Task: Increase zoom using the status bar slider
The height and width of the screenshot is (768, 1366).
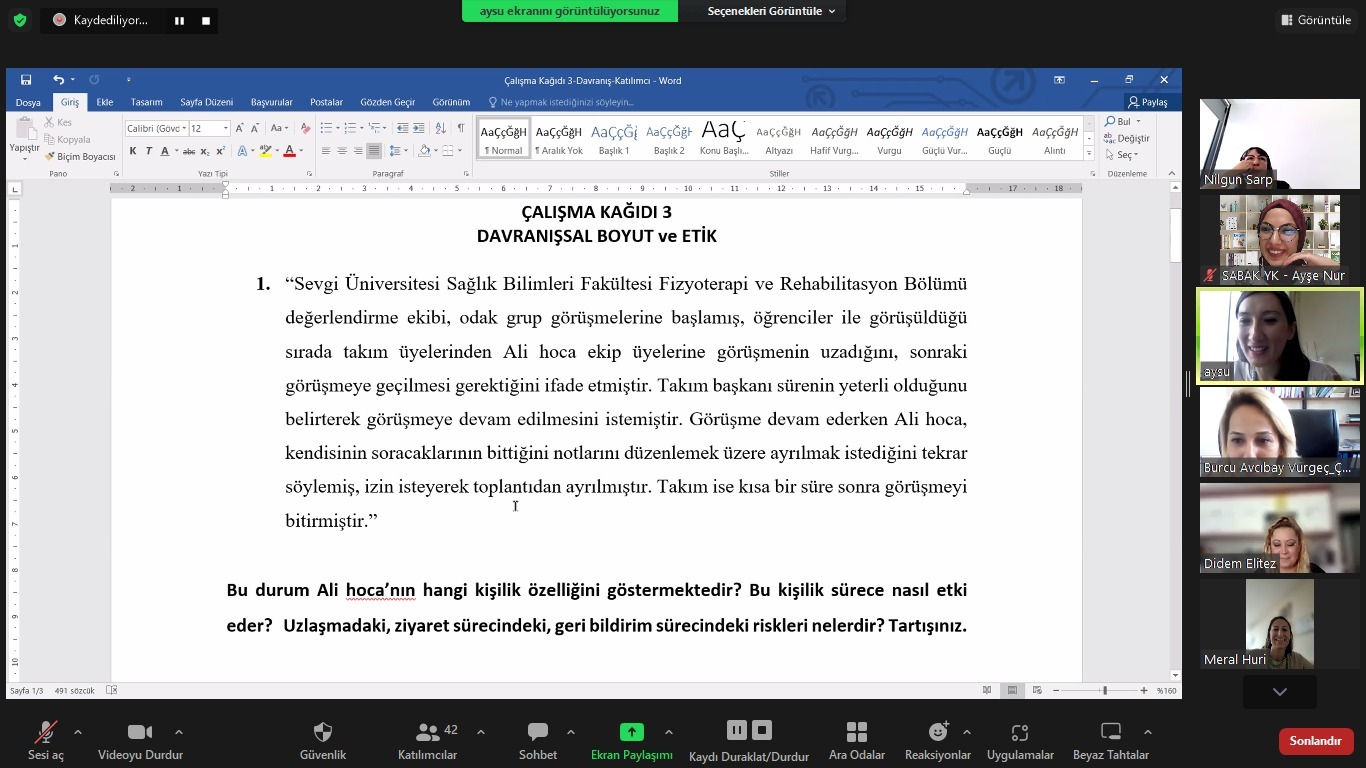Action: [x=1143, y=690]
